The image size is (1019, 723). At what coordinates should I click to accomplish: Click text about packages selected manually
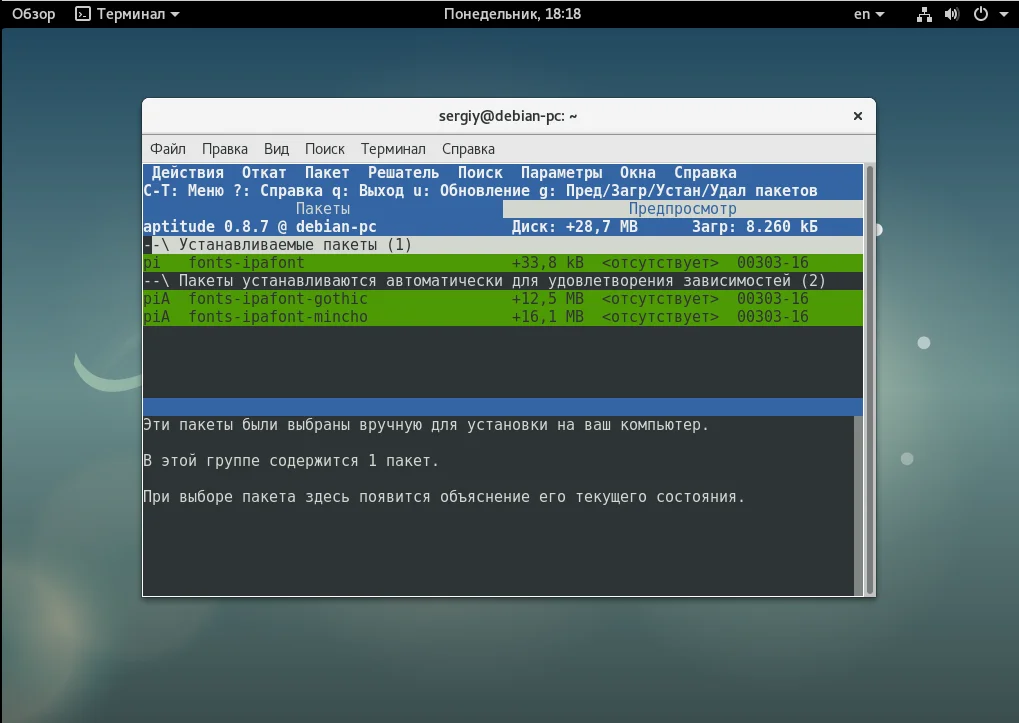[426, 425]
